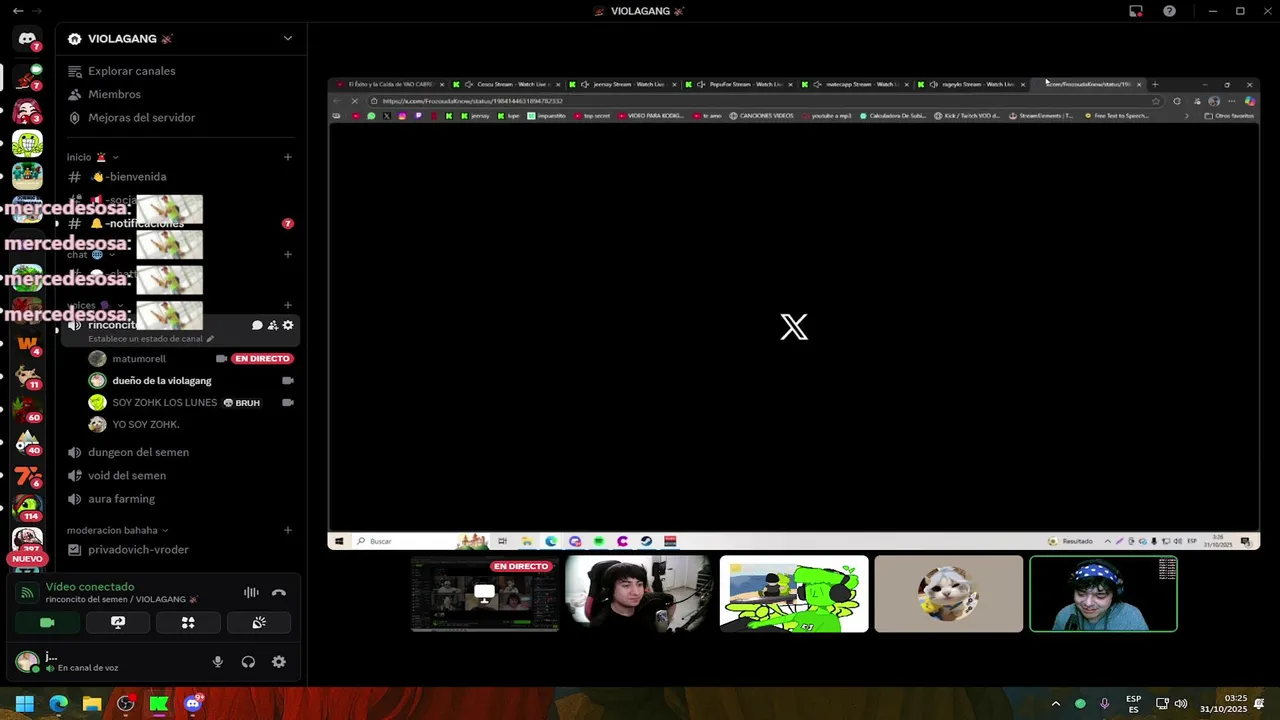Open Kick app from taskbar
The width and height of the screenshot is (1280, 720).
pos(158,704)
